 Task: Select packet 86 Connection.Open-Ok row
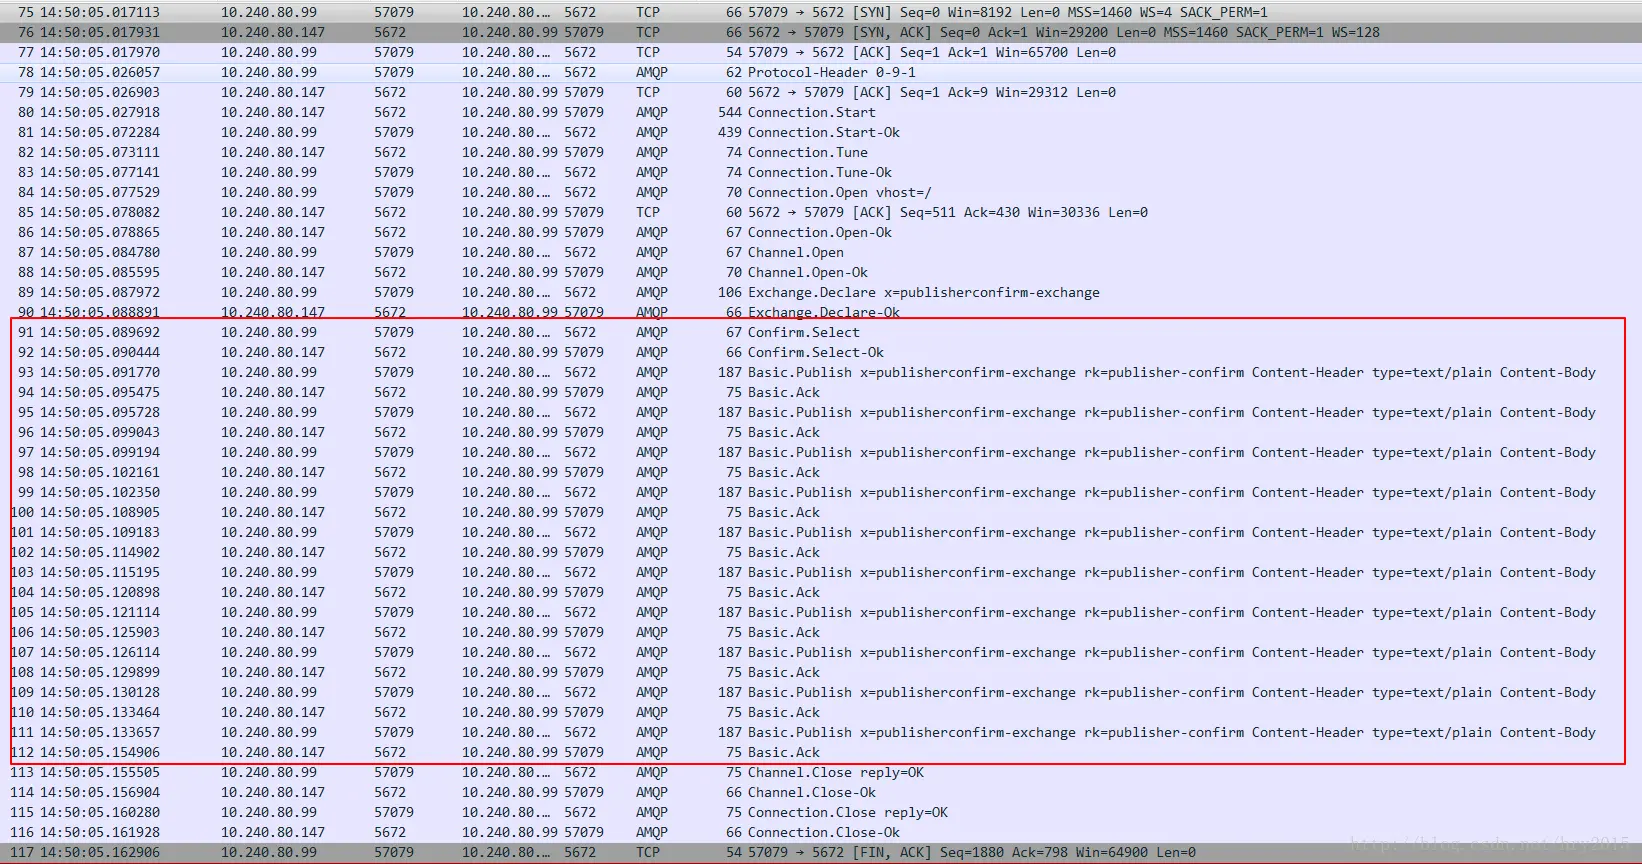click(821, 232)
